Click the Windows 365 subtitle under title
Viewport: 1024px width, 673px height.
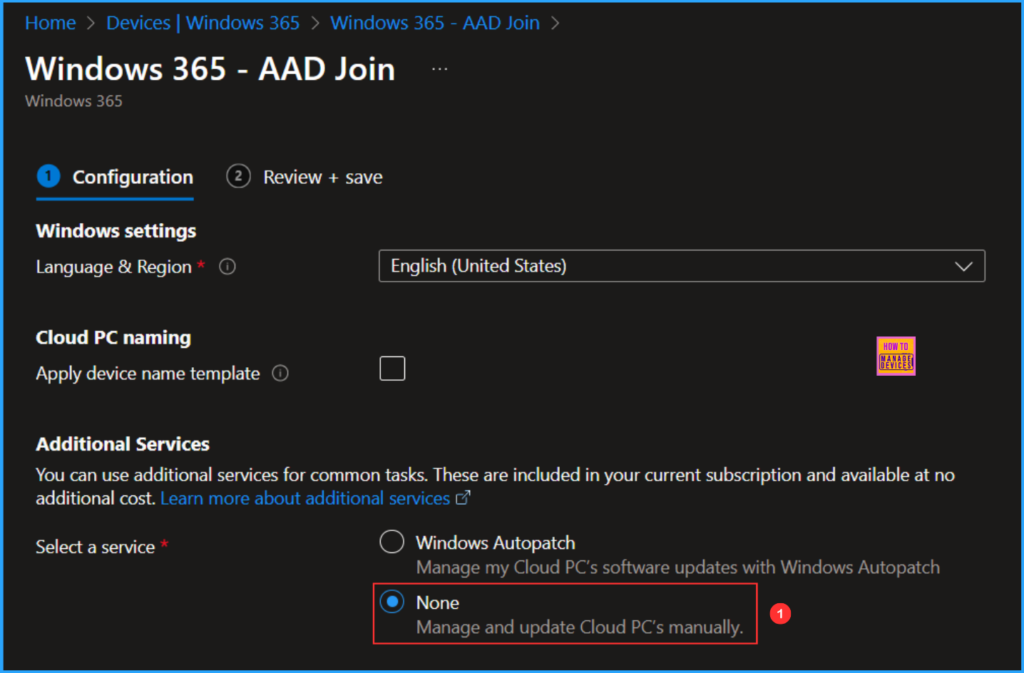(73, 101)
